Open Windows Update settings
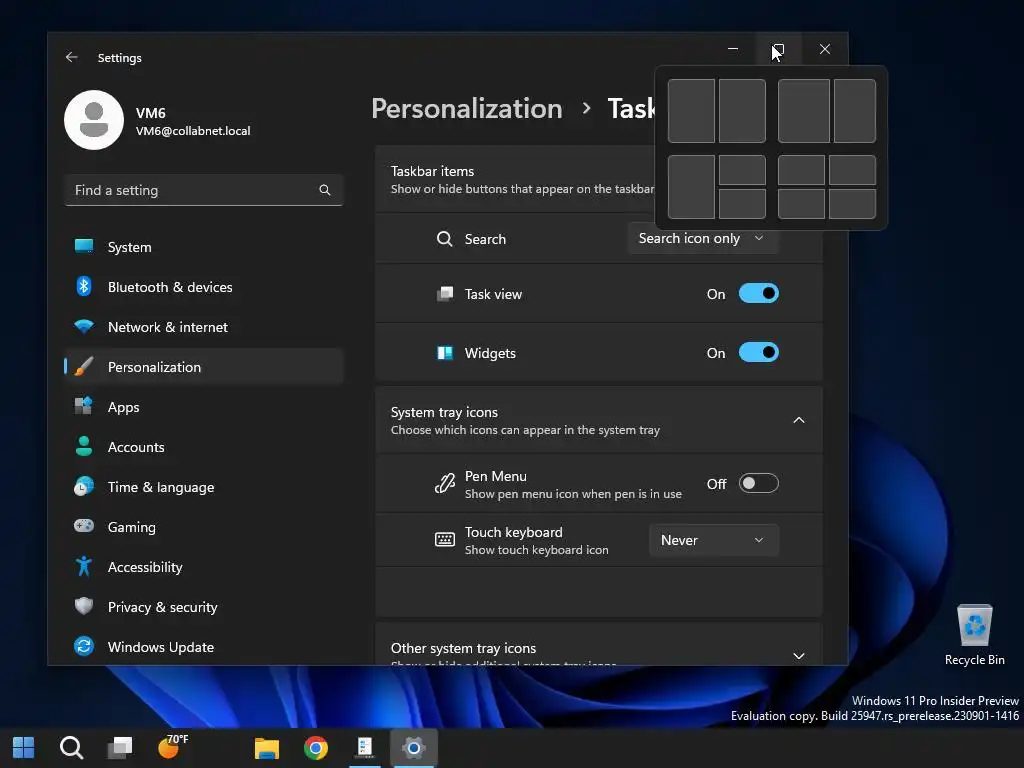This screenshot has width=1024, height=768. coord(204,647)
